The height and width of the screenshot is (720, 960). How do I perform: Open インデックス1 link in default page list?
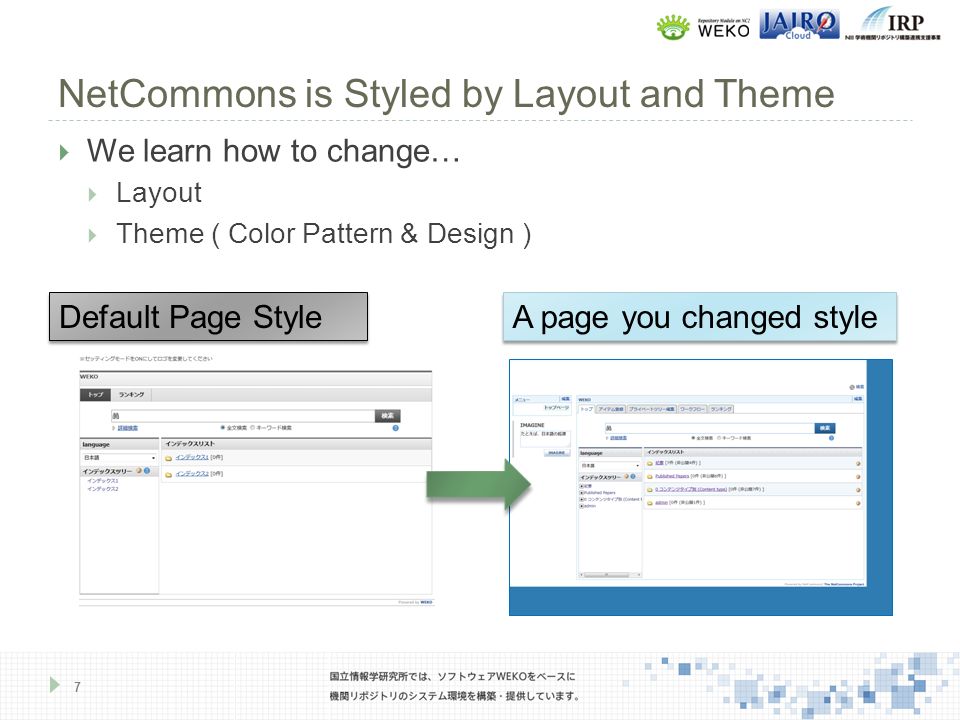[x=192, y=458]
